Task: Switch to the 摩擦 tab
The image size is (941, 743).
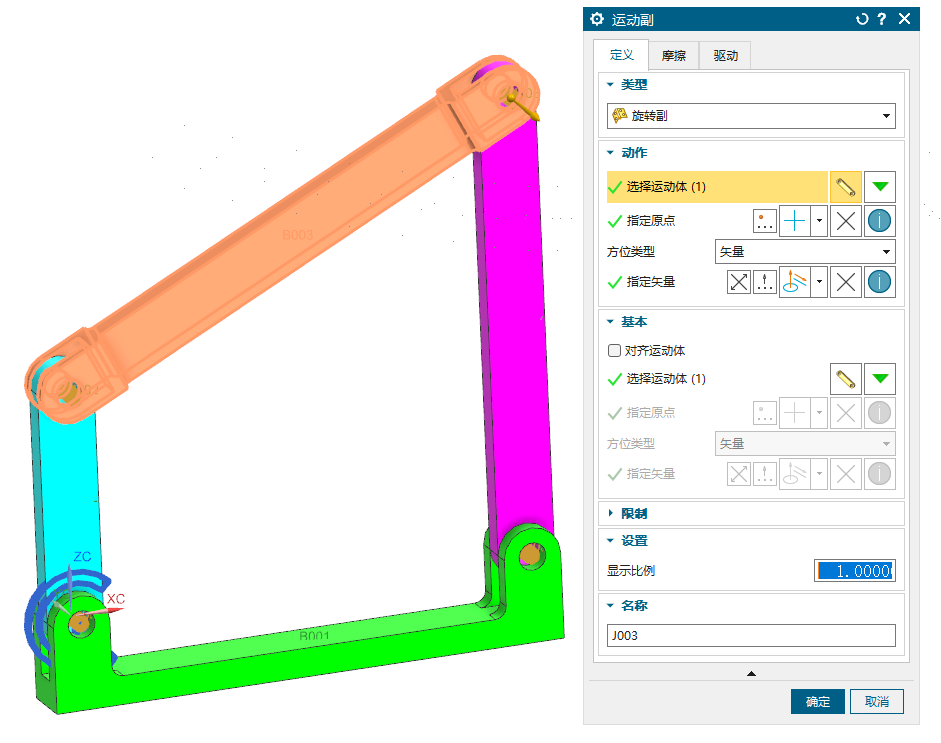Action: pos(673,56)
